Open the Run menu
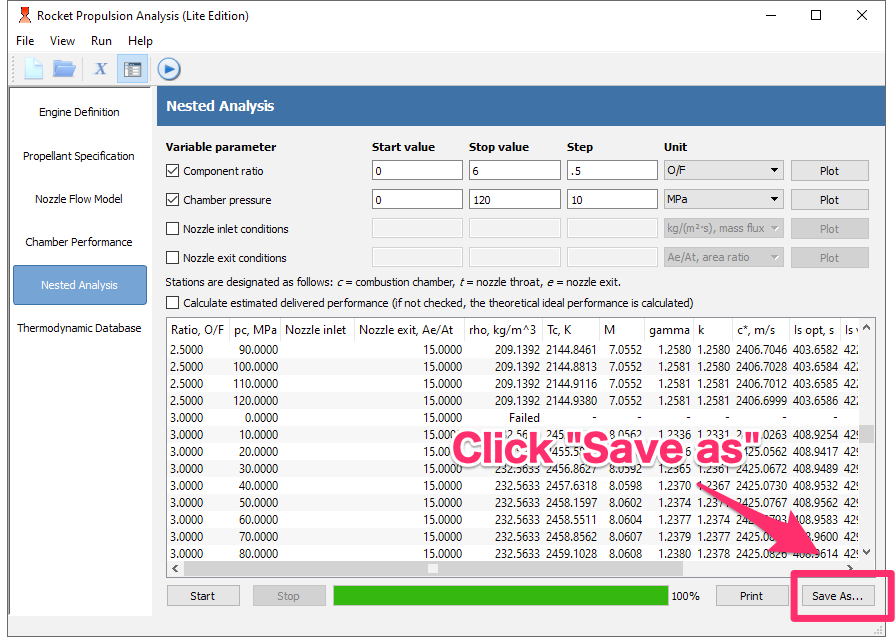This screenshot has height=644, width=895. coord(101,41)
